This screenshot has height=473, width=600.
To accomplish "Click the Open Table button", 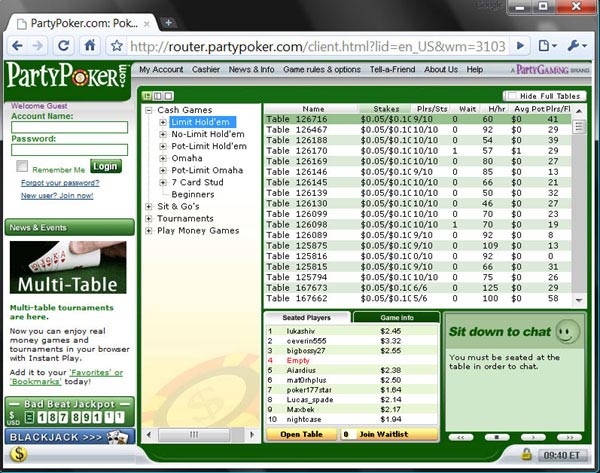I will [x=302, y=434].
